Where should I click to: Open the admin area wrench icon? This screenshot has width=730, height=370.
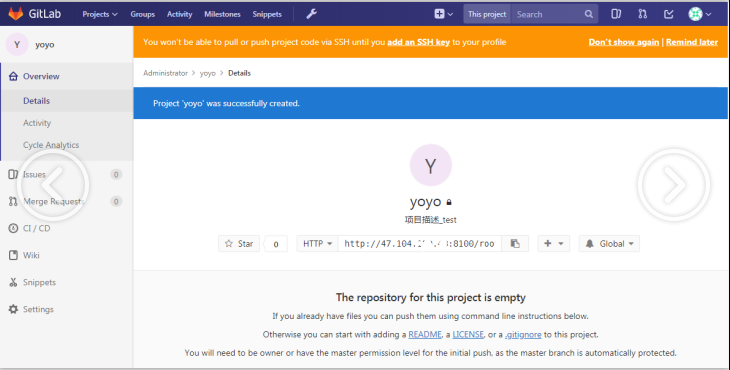311,14
